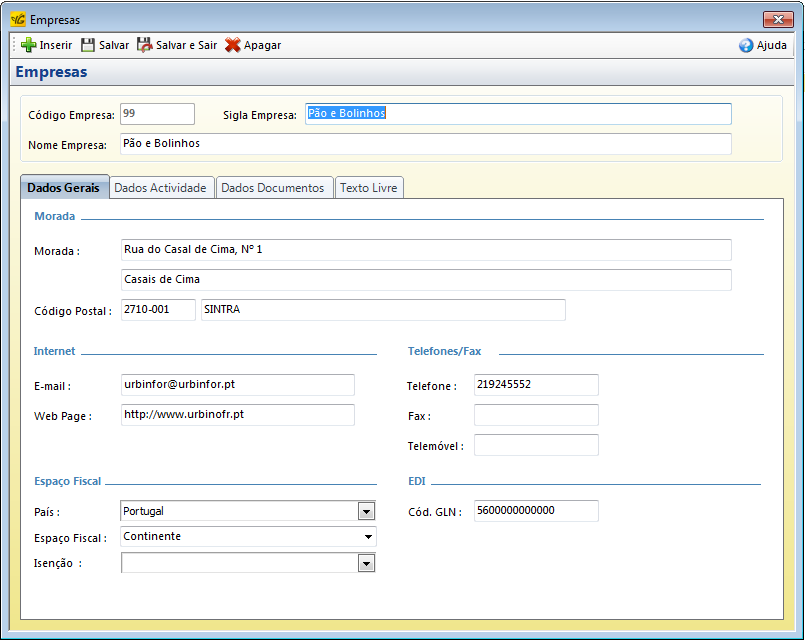This screenshot has height=641, width=805.
Task: Click the Sigla Empresa input field
Action: [x=518, y=114]
